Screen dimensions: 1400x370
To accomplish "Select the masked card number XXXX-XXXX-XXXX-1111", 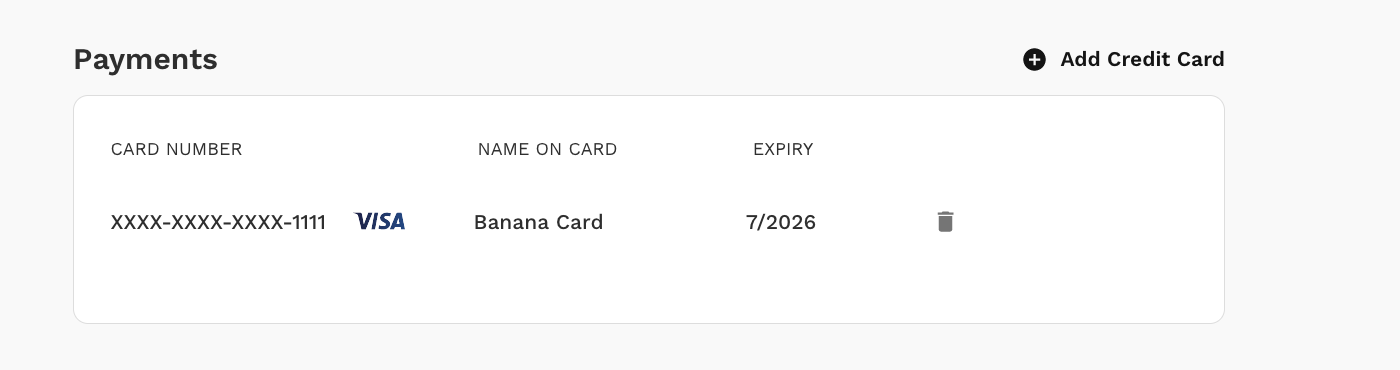I will [x=218, y=222].
